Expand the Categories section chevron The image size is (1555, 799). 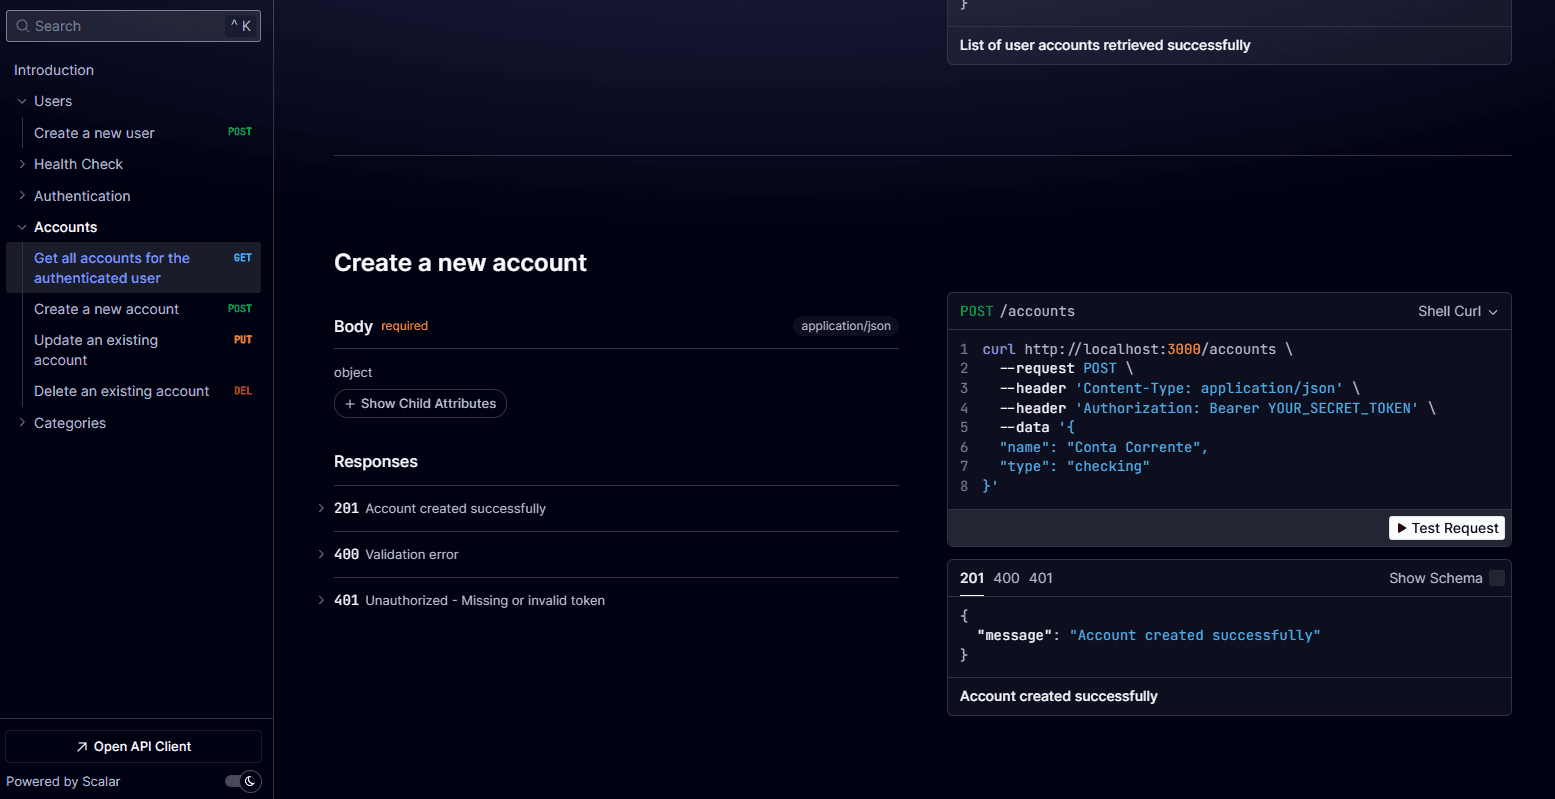(x=22, y=423)
